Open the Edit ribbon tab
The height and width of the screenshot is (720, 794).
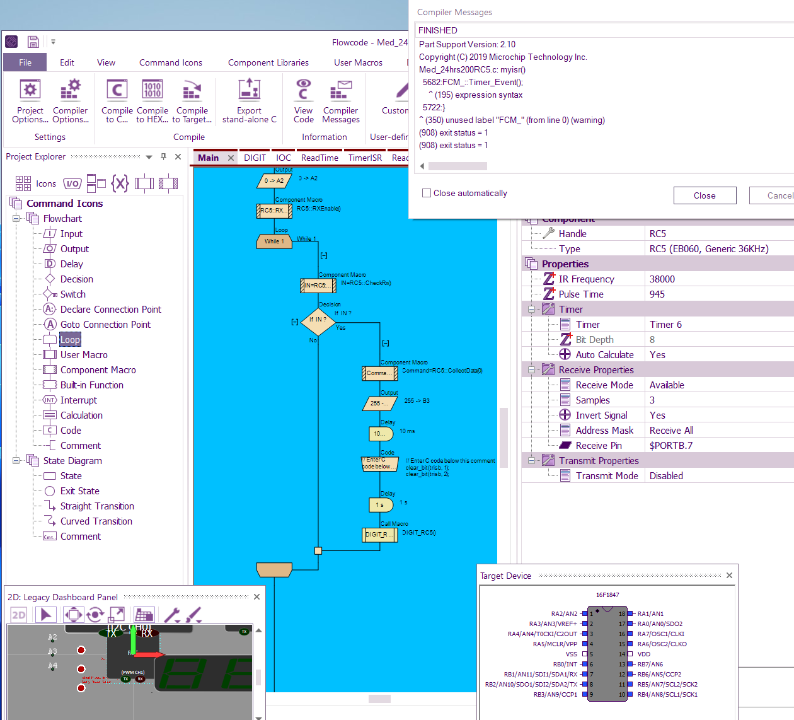click(x=67, y=62)
